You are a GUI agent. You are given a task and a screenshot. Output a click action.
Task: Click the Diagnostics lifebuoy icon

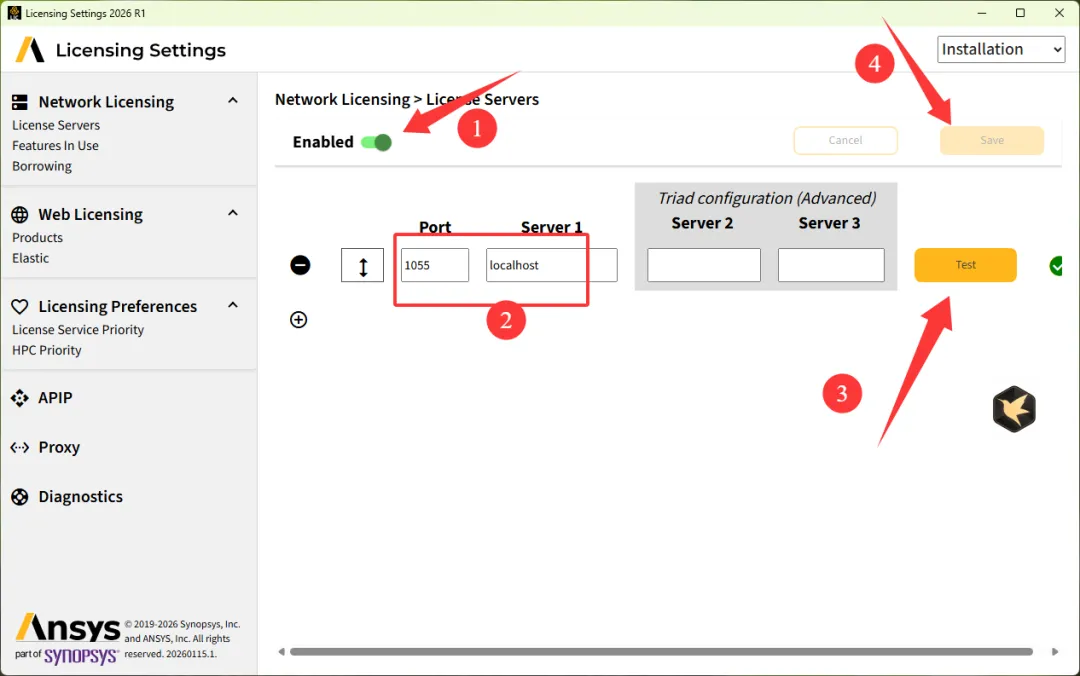tap(20, 497)
